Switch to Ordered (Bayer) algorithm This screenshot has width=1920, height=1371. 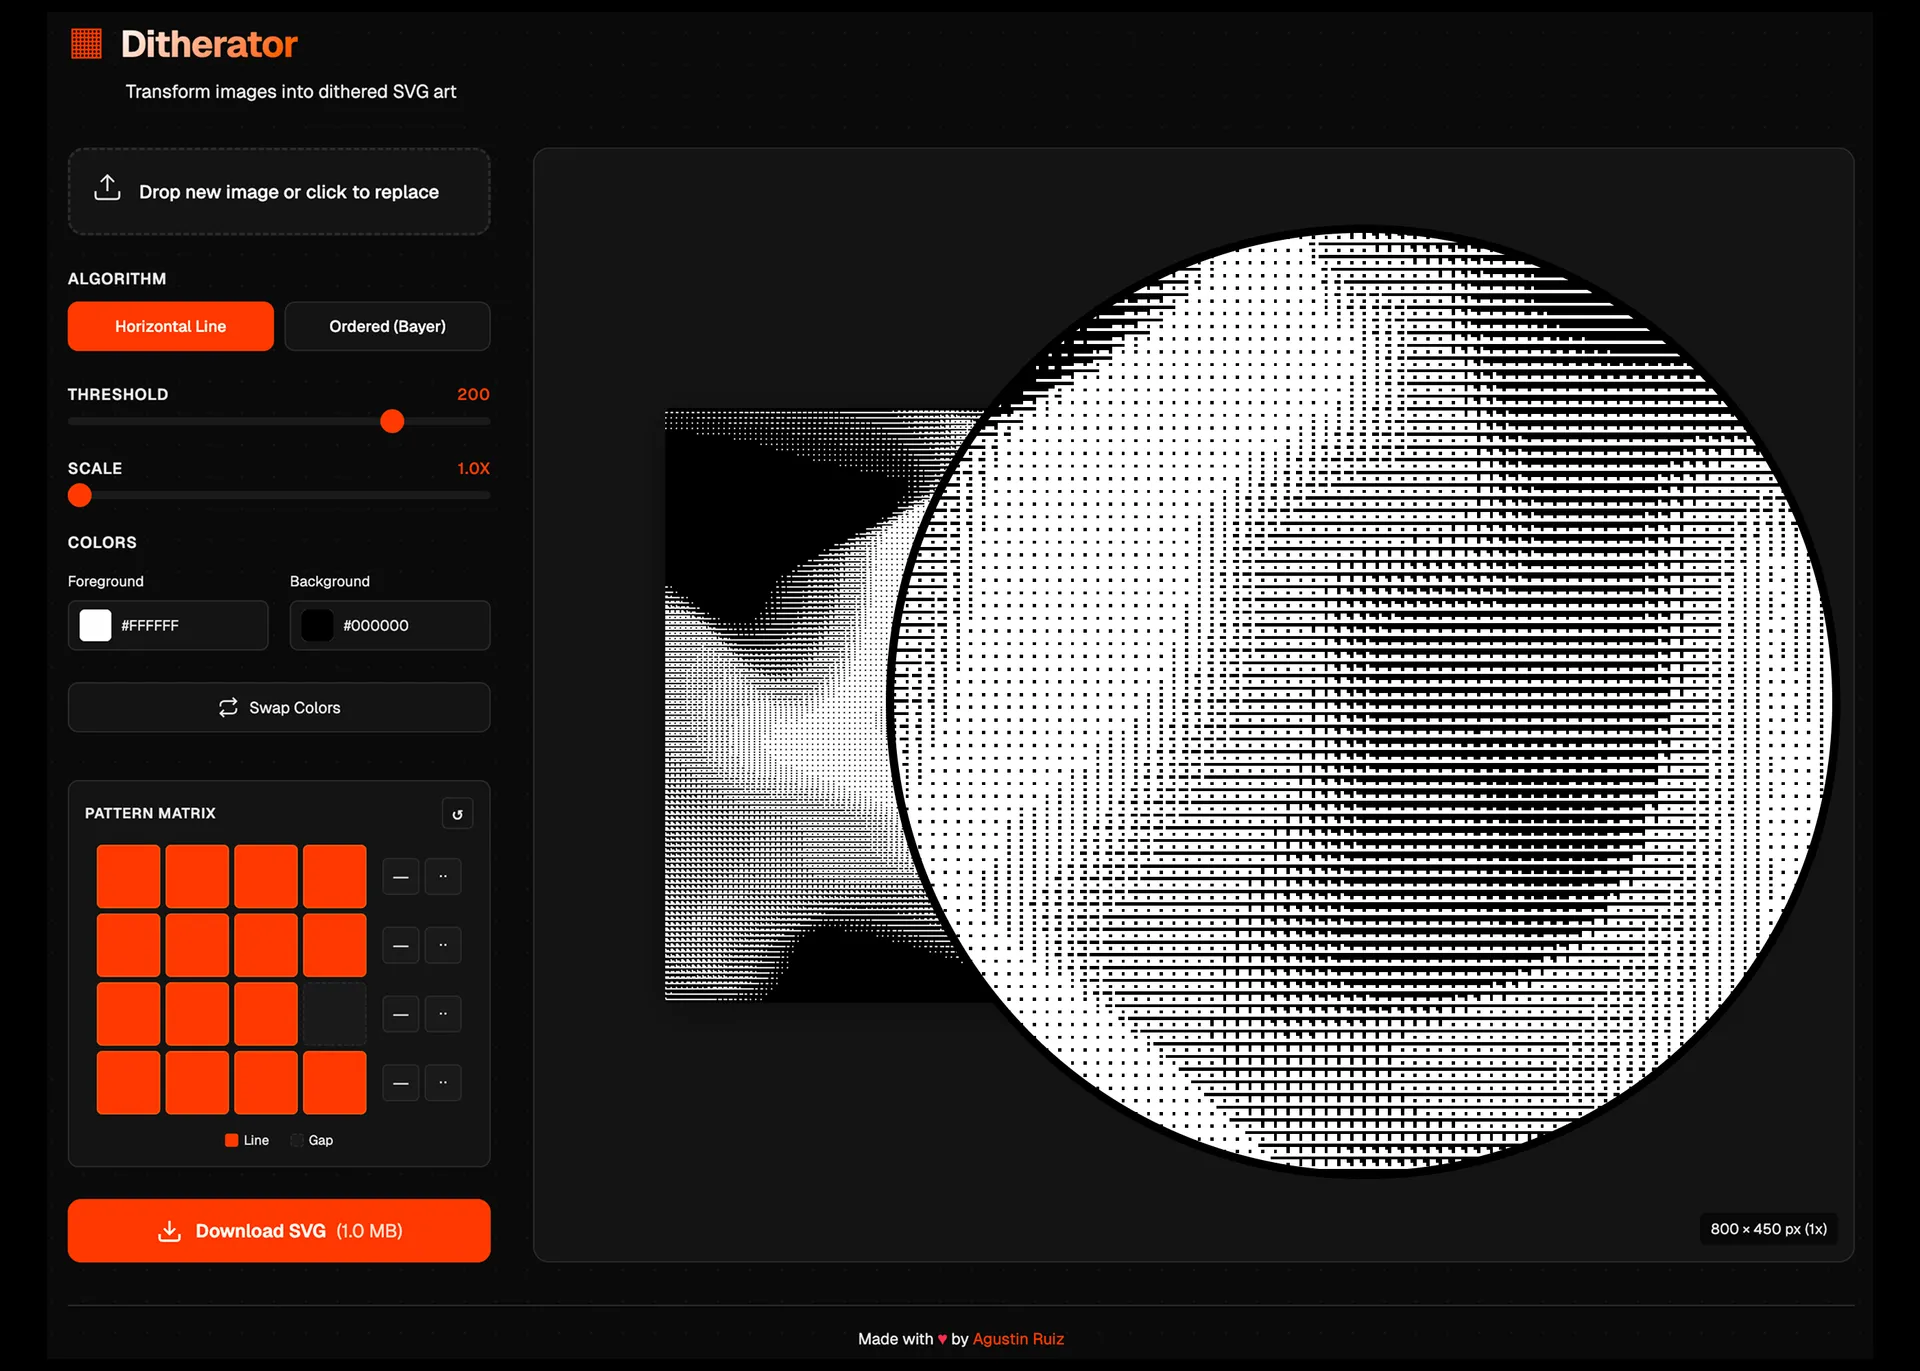pos(387,326)
